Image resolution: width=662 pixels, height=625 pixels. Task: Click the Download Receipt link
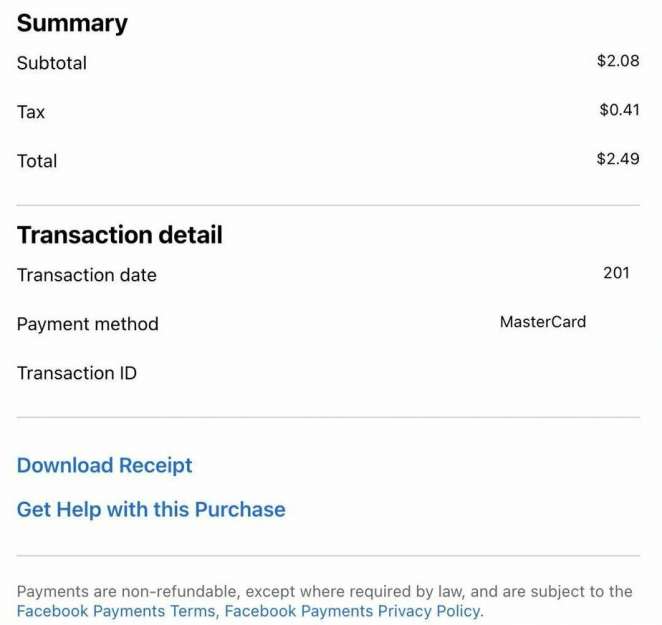(104, 465)
